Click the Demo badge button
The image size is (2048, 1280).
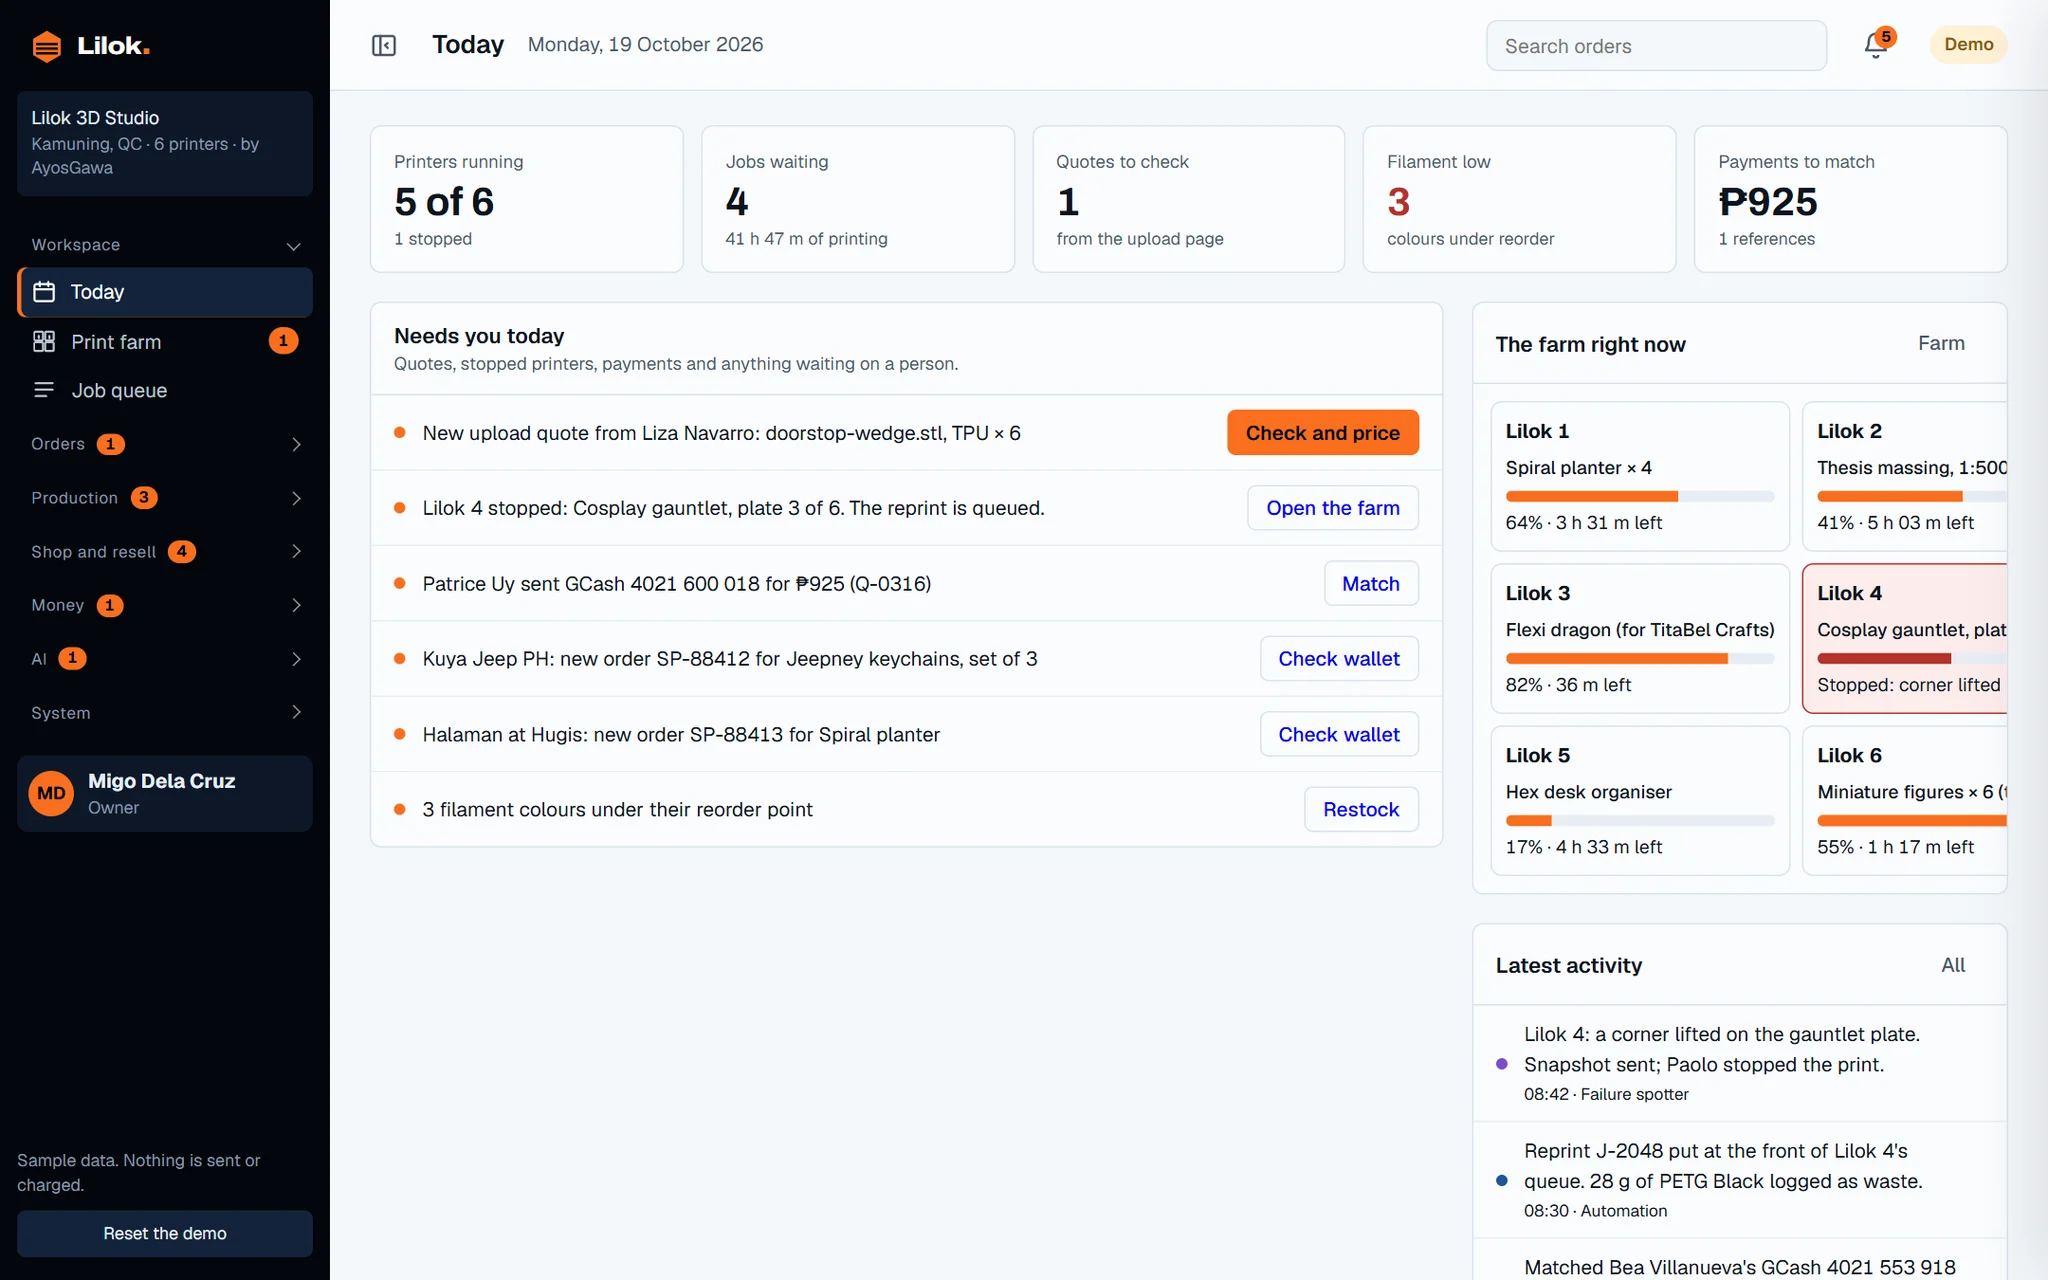point(1968,45)
